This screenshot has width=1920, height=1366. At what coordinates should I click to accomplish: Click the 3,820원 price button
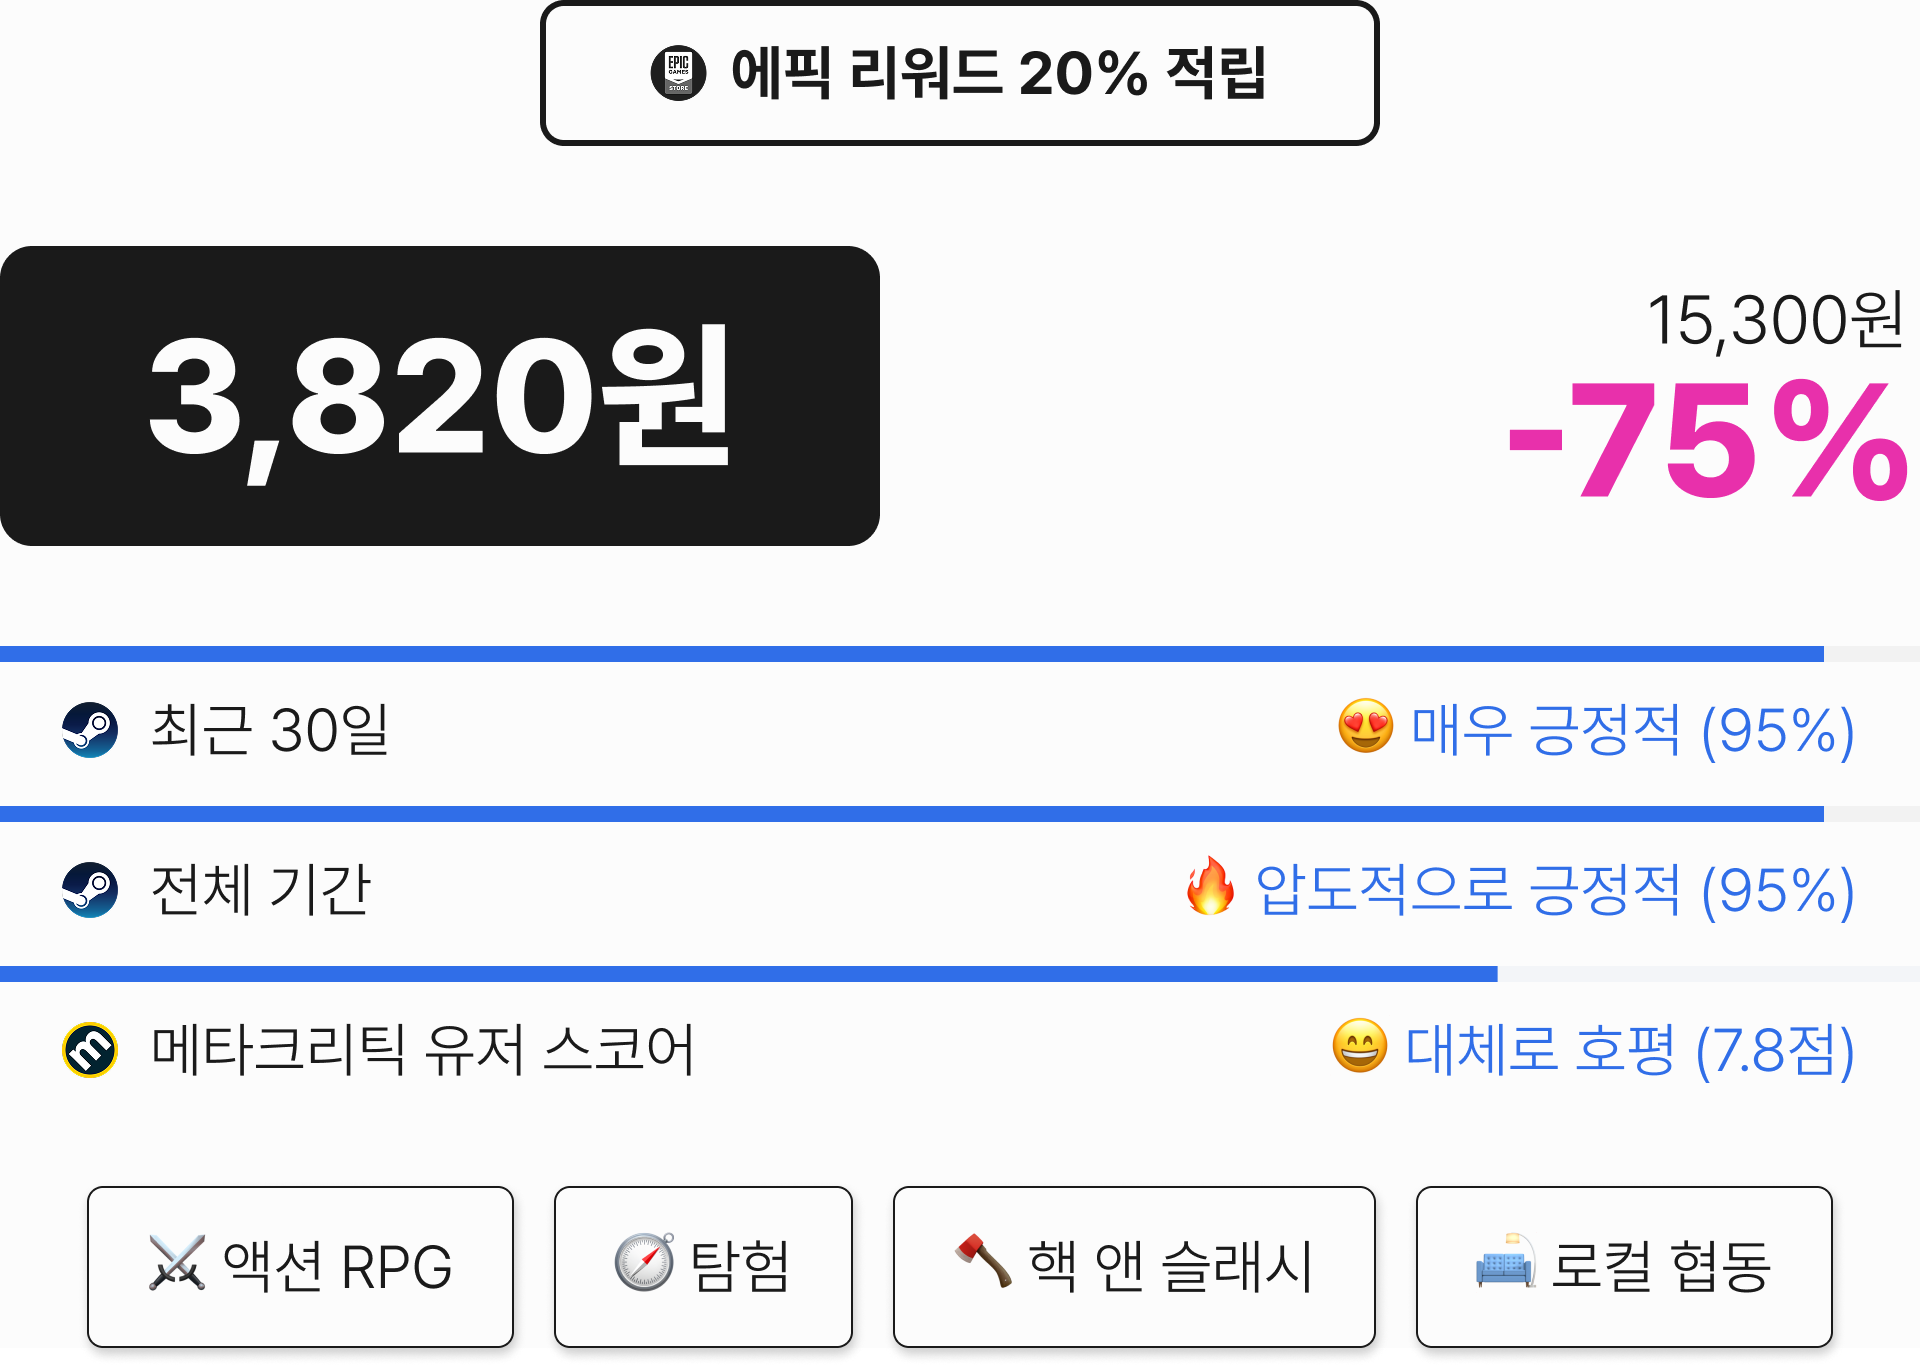pos(440,396)
